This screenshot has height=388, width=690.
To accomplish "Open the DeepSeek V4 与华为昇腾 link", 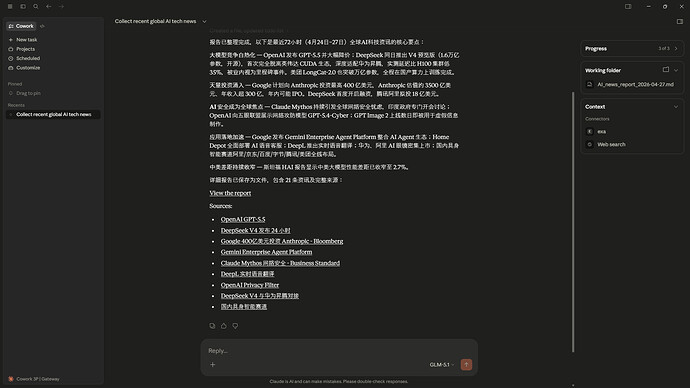I will tap(260, 296).
